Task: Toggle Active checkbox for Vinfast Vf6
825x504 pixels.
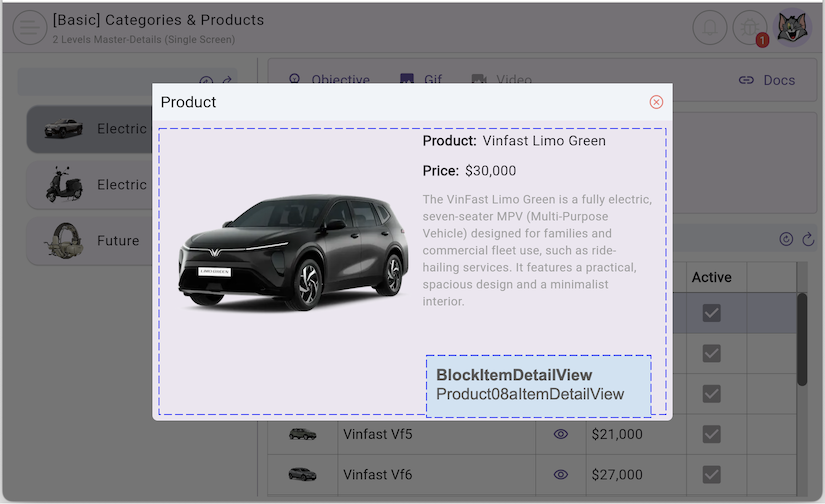Action: (711, 474)
